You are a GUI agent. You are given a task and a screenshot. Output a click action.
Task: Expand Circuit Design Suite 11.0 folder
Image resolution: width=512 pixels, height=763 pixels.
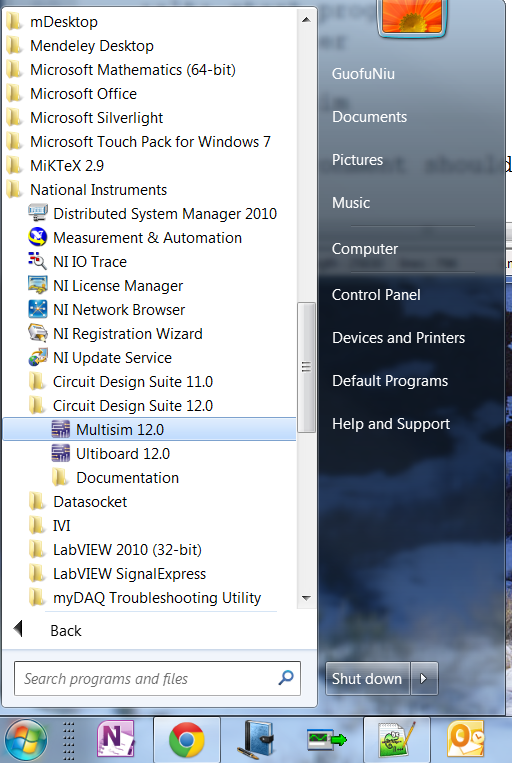(121, 382)
